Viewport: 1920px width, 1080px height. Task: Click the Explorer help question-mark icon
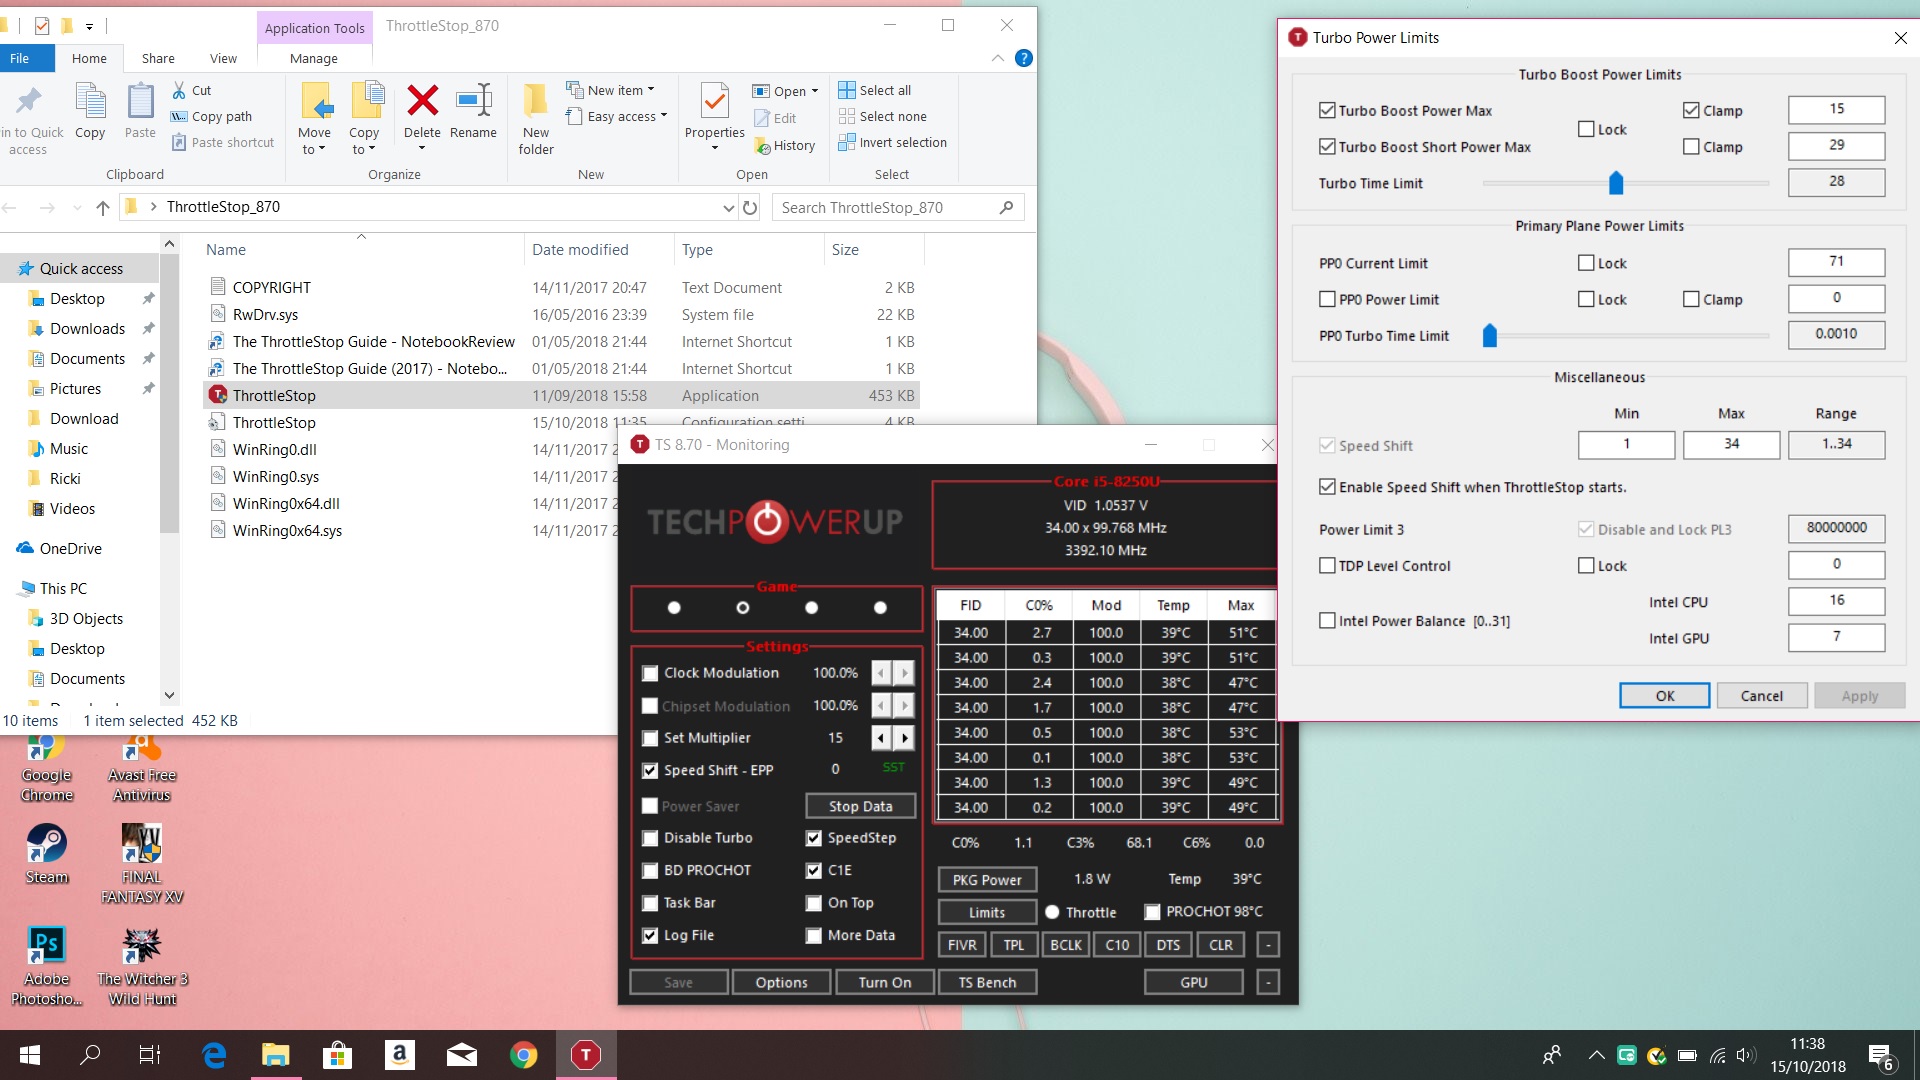pyautogui.click(x=1023, y=58)
